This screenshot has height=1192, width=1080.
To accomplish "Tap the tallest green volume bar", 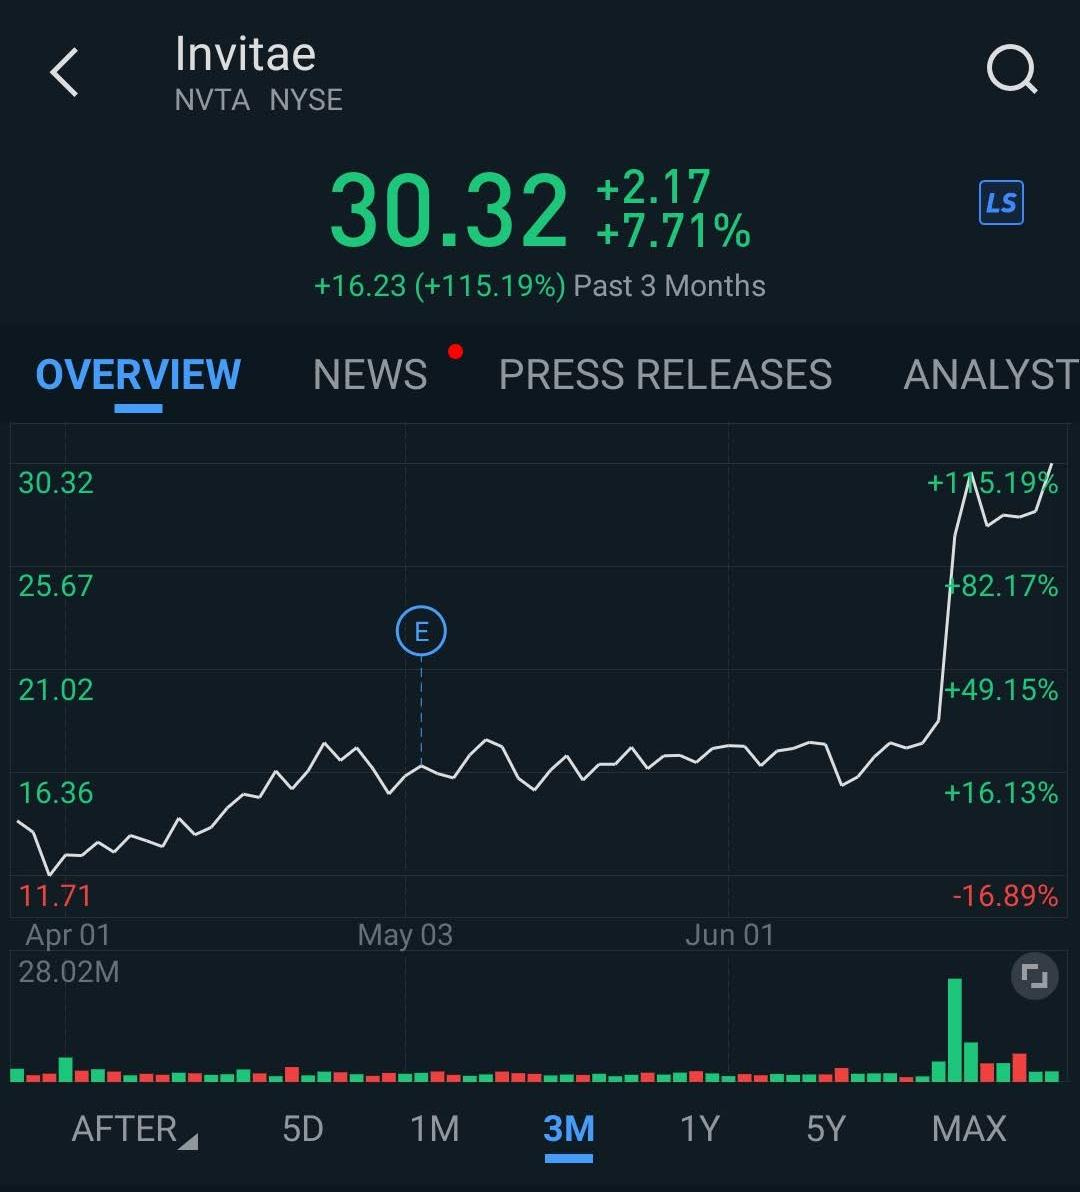I will [955, 1030].
